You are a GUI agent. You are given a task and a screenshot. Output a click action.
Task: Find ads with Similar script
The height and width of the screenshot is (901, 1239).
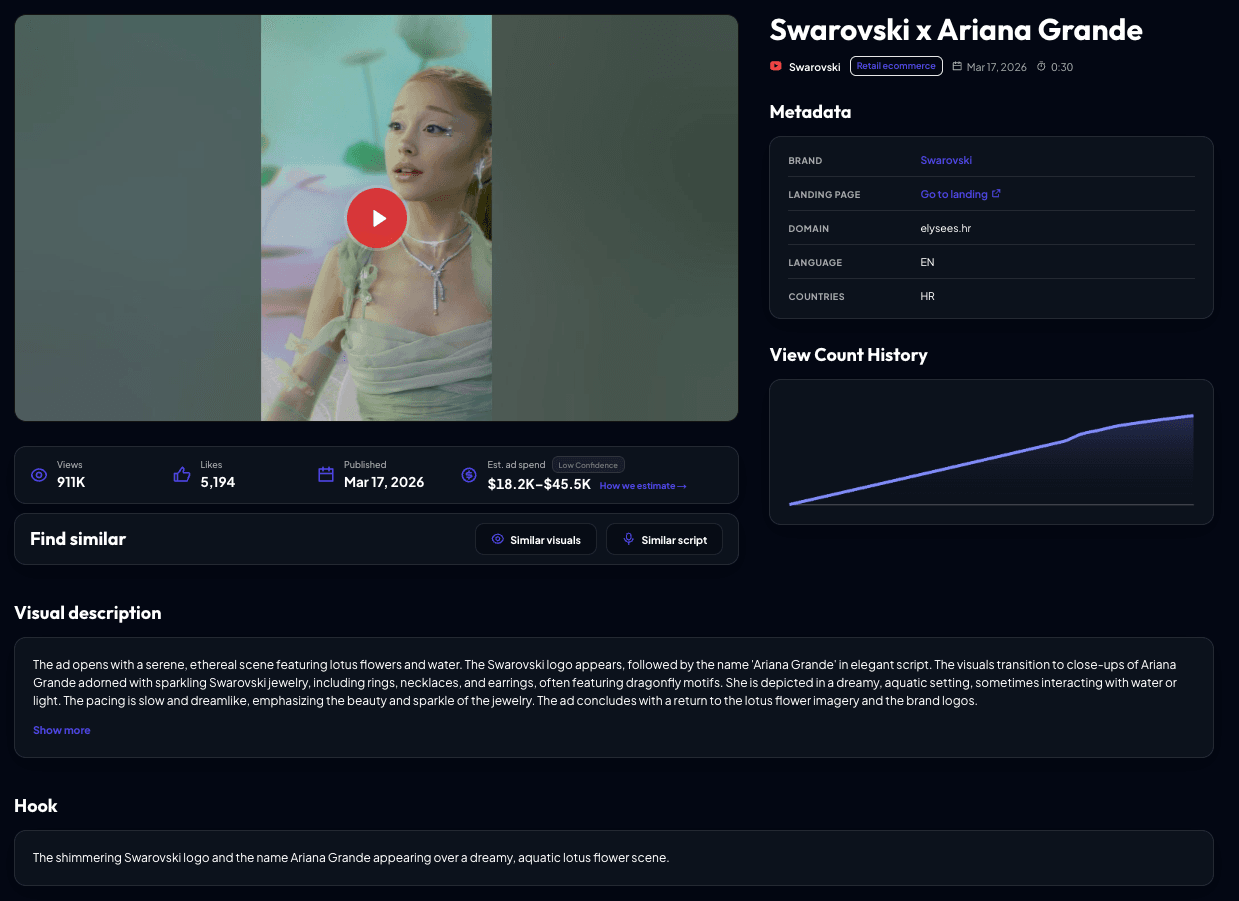tap(664, 540)
